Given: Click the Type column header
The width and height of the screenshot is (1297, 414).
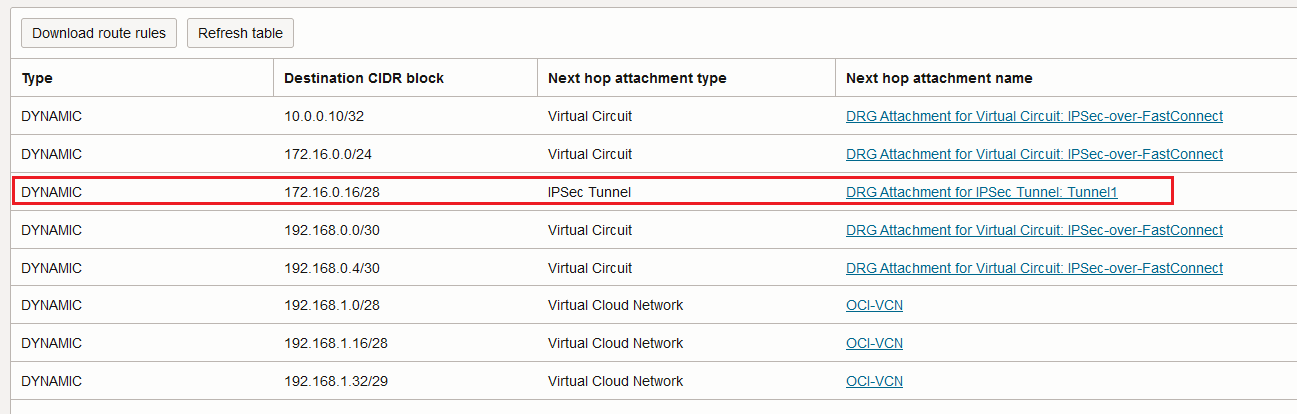Looking at the screenshot, I should 37,78.
